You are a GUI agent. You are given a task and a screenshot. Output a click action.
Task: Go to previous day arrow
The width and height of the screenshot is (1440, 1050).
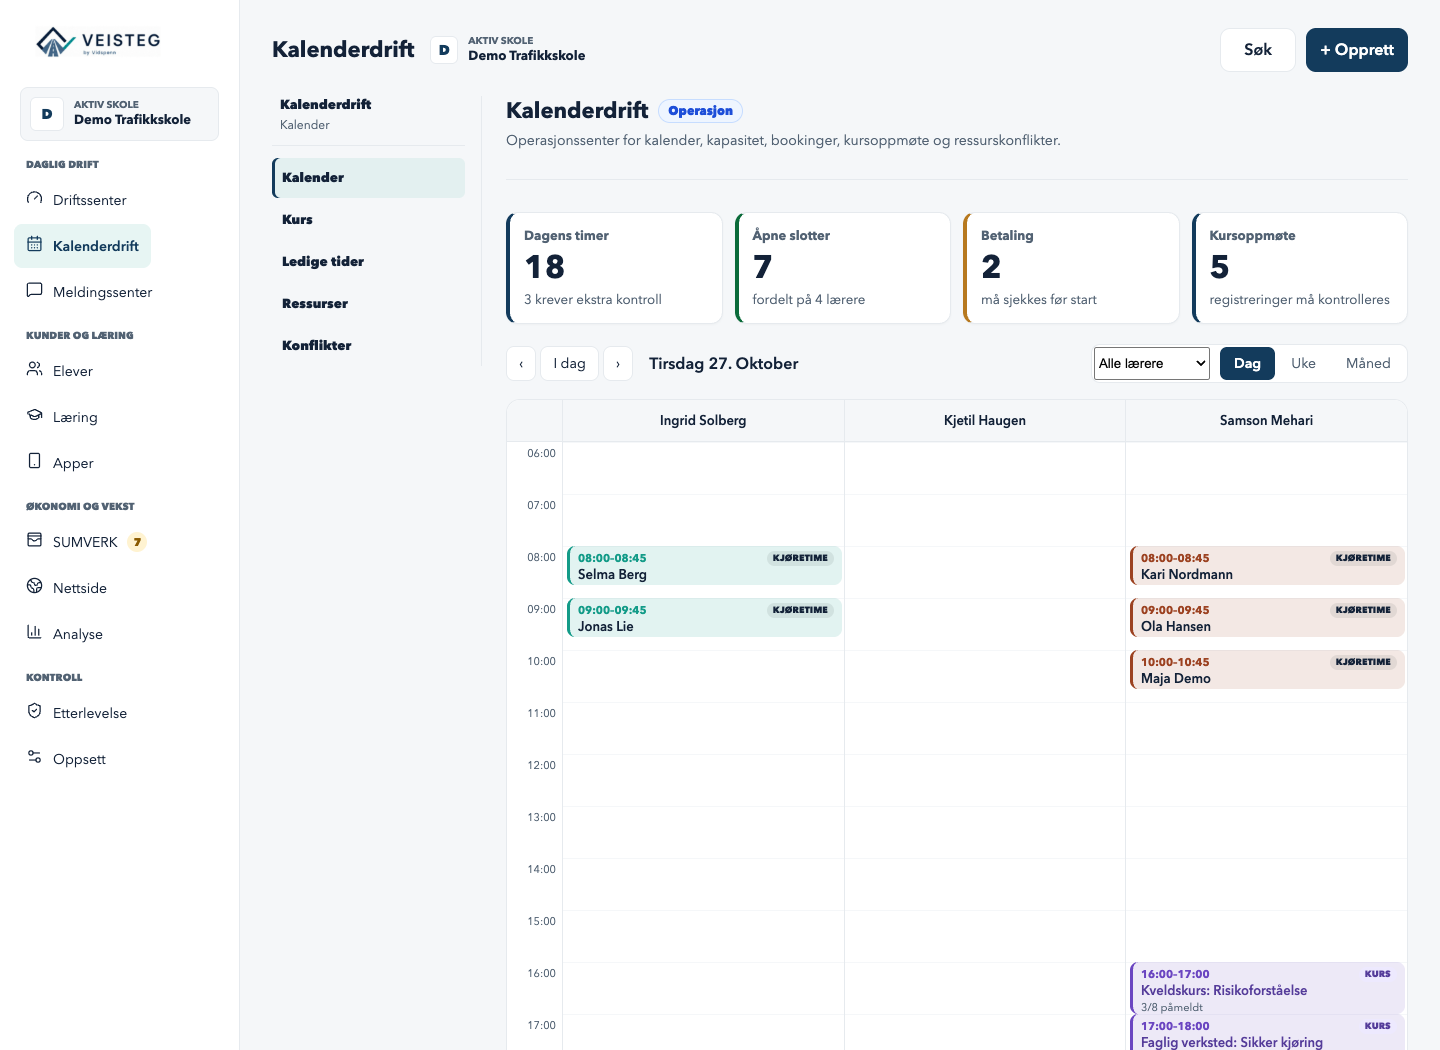point(521,364)
